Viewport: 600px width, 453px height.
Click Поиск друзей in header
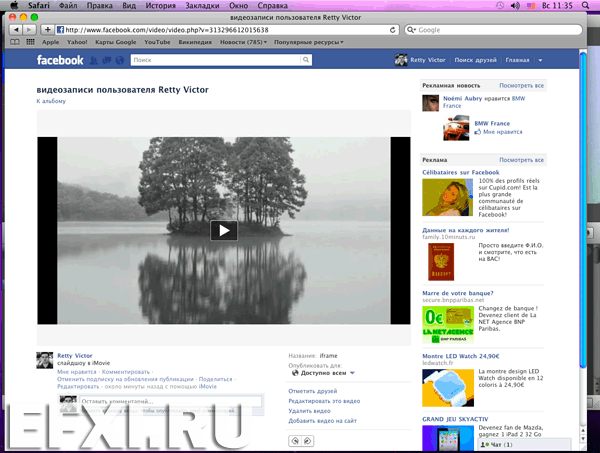(x=475, y=60)
